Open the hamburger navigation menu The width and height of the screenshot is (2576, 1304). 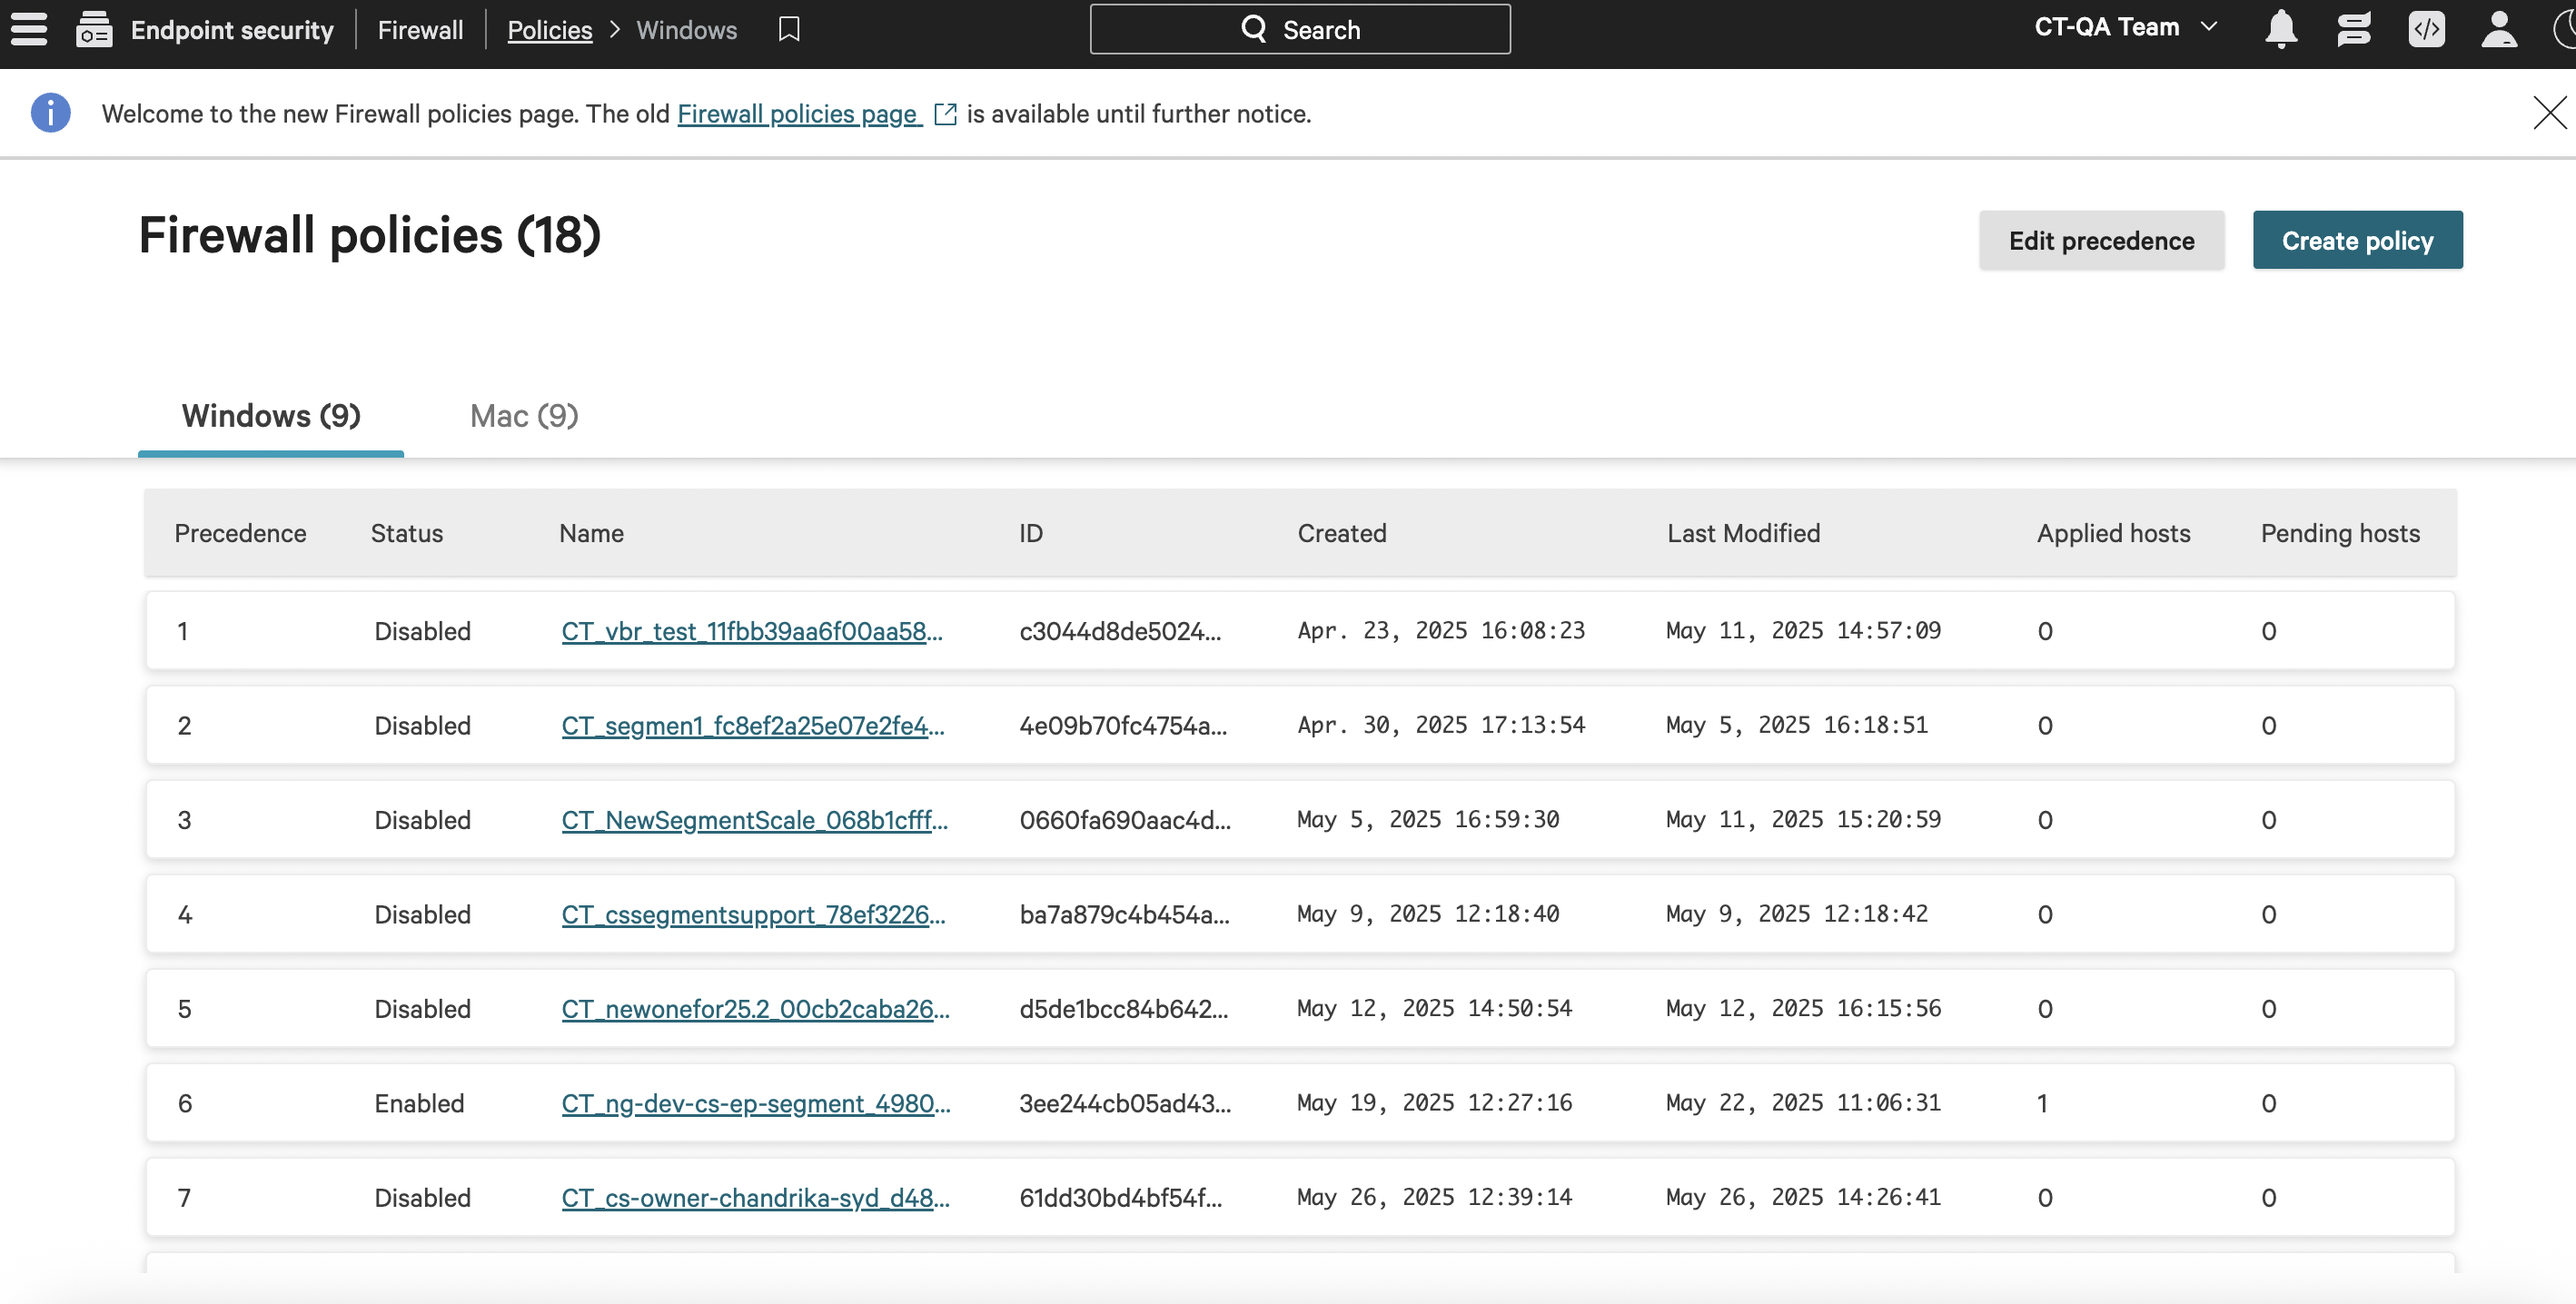tap(29, 29)
